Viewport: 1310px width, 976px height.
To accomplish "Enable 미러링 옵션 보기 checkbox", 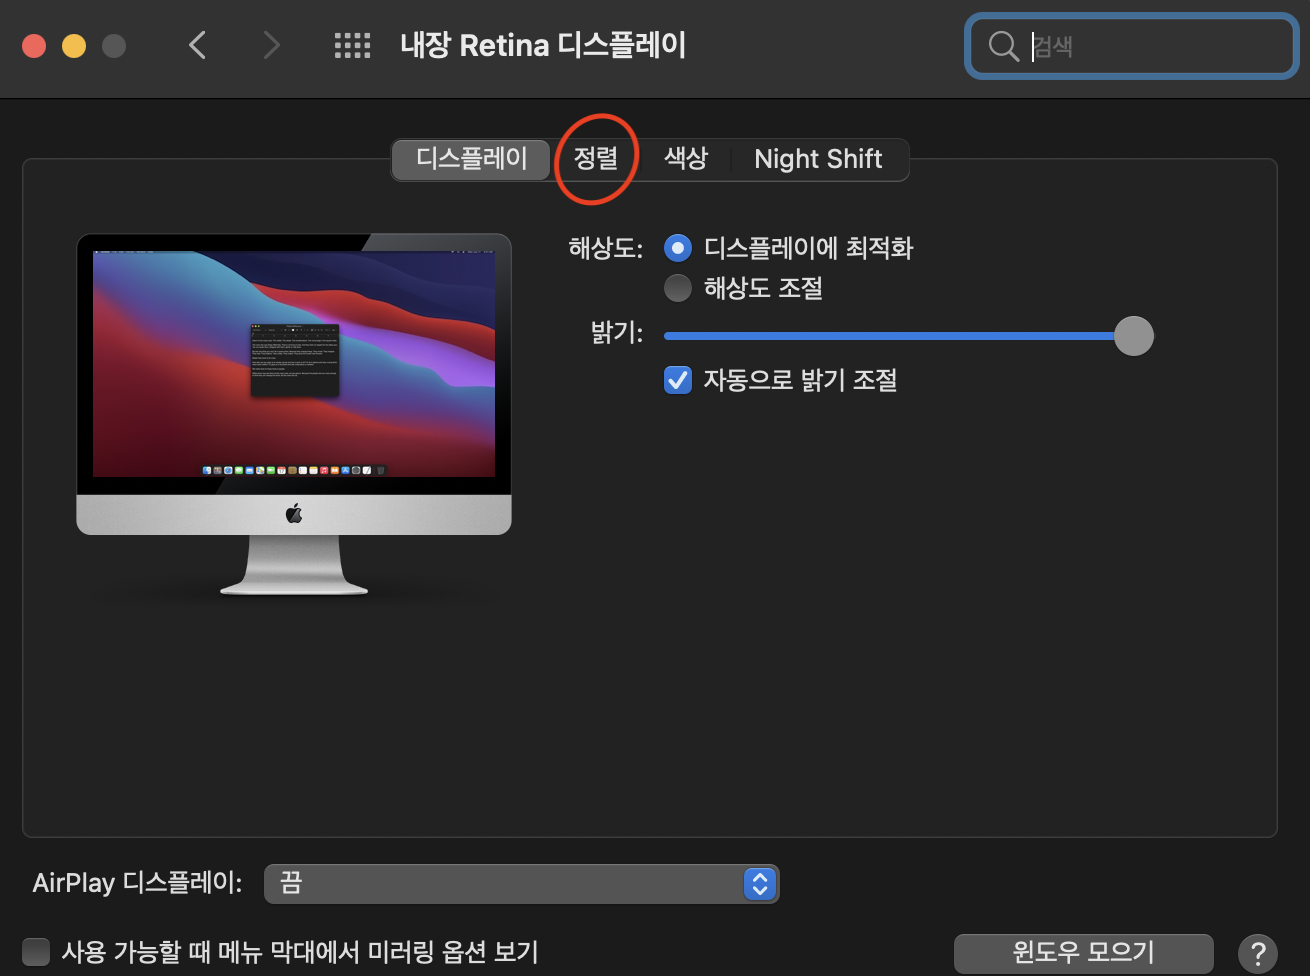I will (x=36, y=951).
